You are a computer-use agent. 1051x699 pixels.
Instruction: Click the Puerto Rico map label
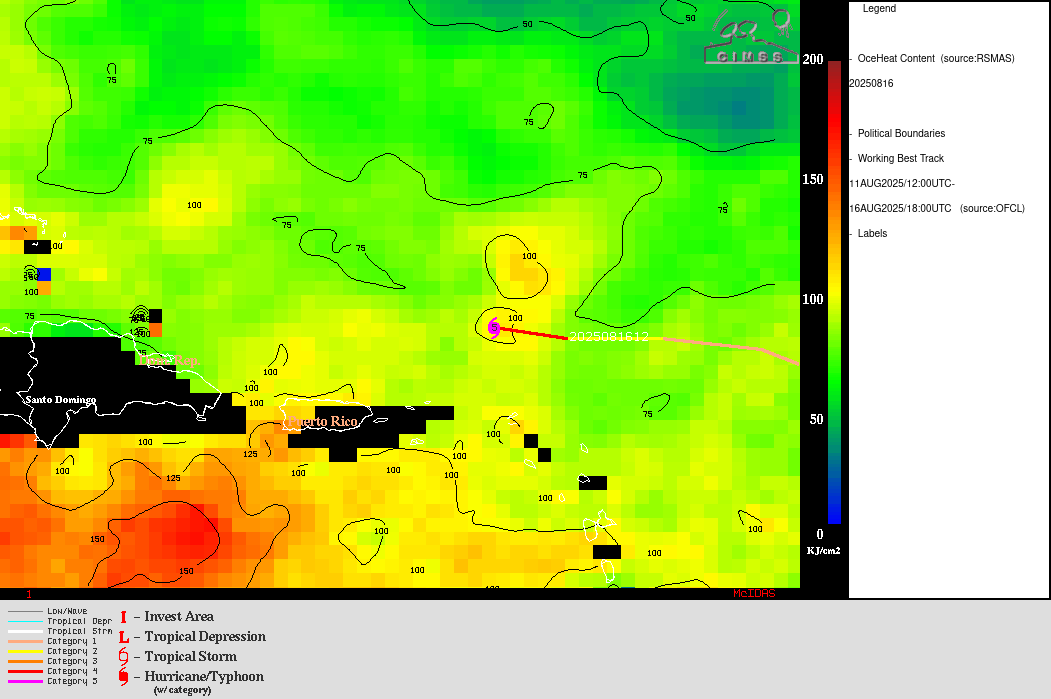point(322,422)
